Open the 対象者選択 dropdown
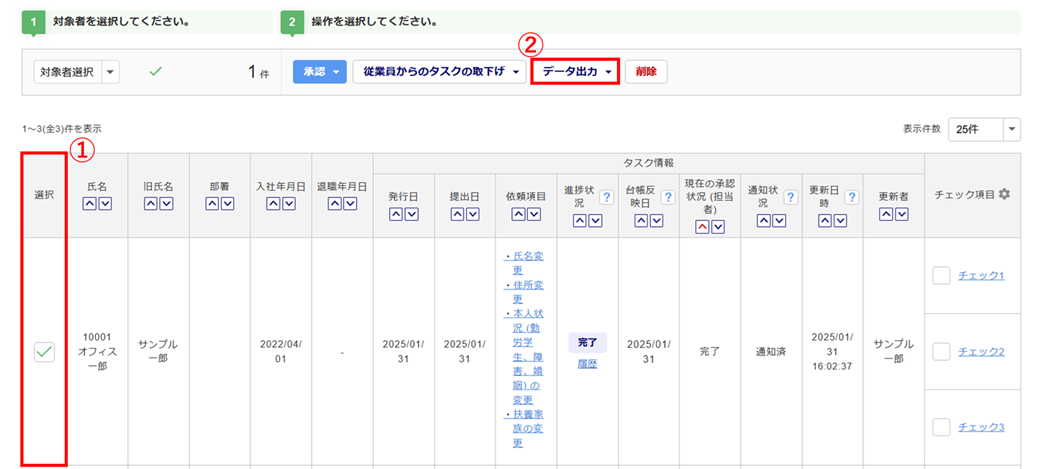The image size is (1043, 469). click(x=76, y=72)
